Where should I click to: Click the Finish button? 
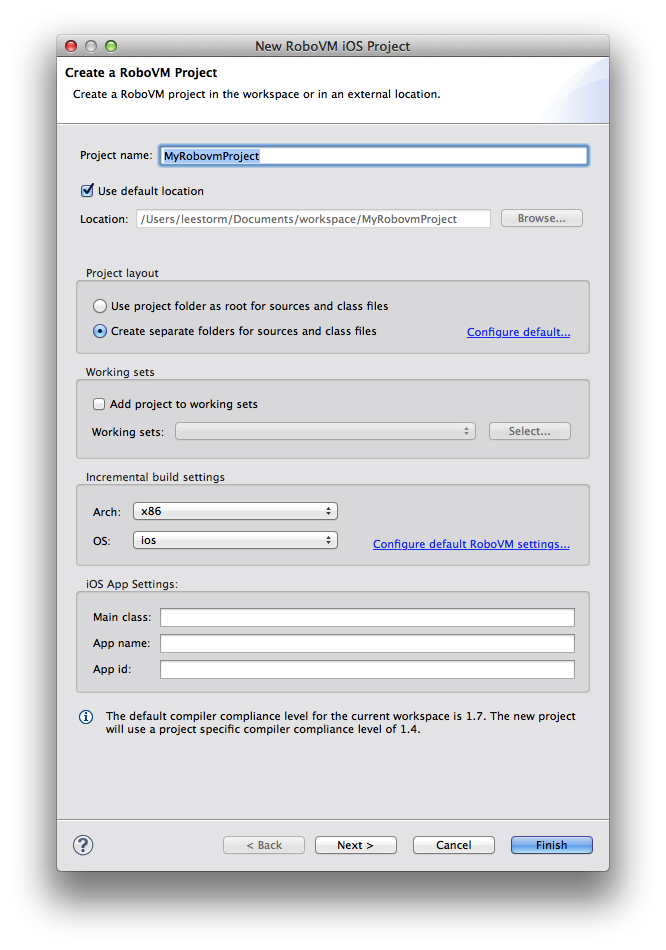click(x=551, y=845)
